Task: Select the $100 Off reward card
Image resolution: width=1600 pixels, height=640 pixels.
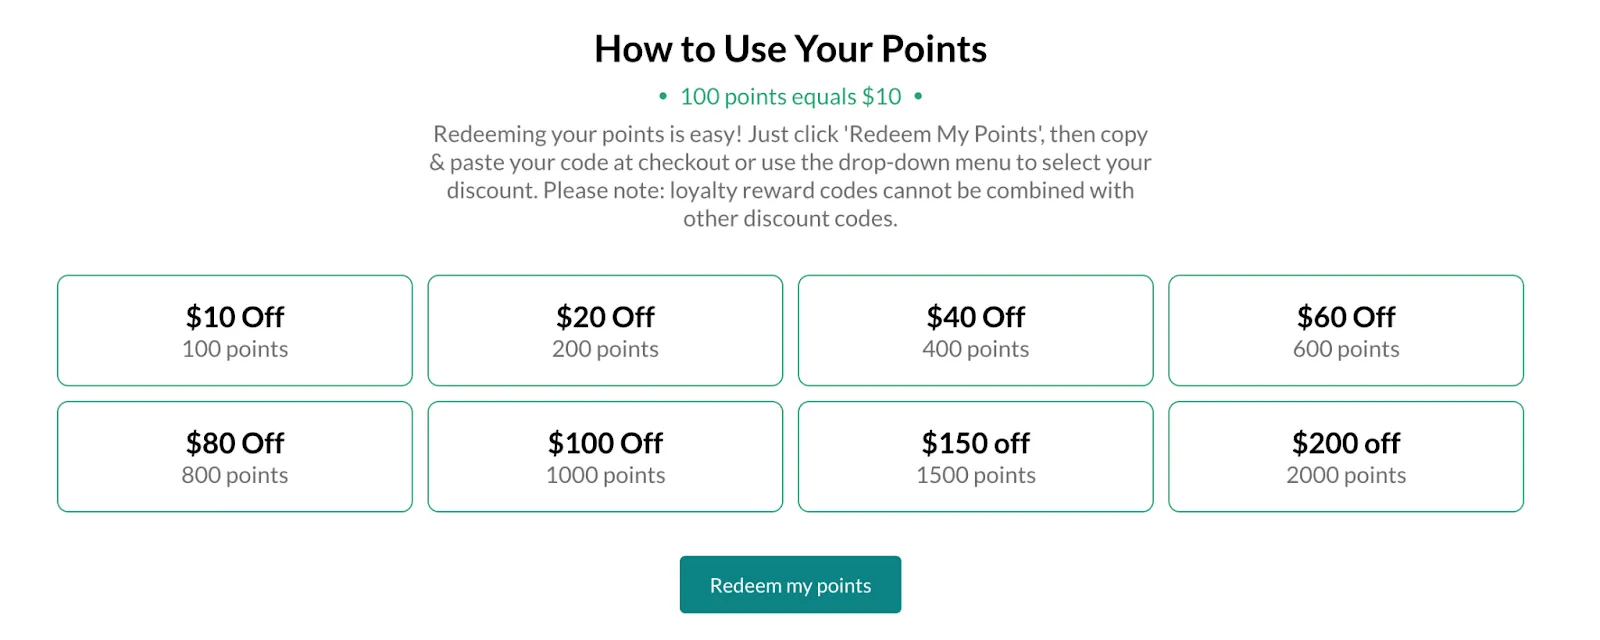Action: (605, 457)
